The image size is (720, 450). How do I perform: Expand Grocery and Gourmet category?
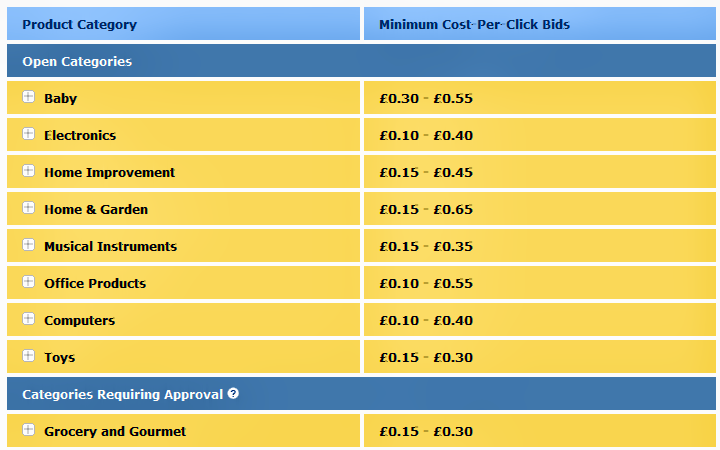click(x=28, y=431)
